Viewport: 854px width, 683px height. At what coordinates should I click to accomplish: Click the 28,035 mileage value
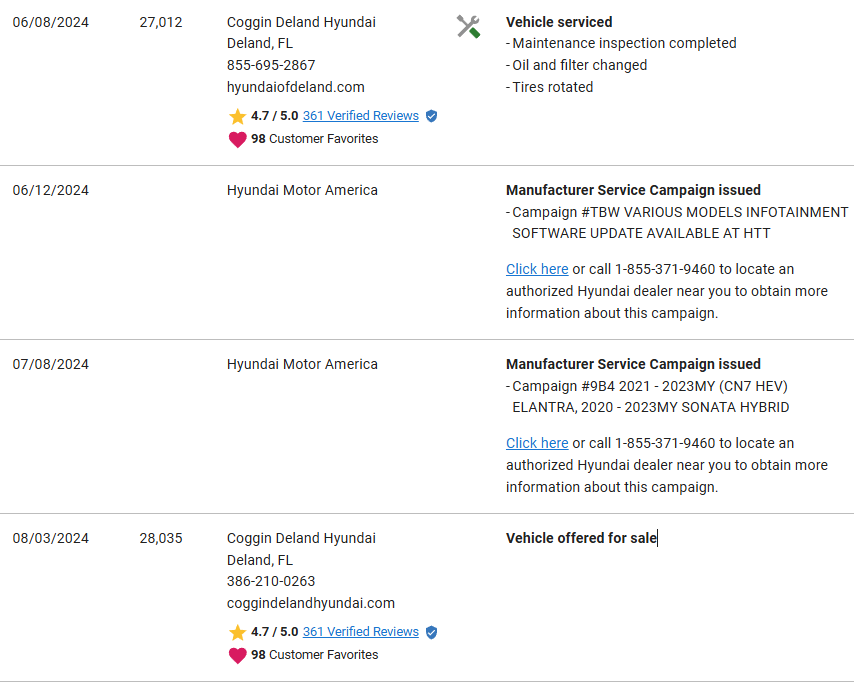(x=161, y=538)
